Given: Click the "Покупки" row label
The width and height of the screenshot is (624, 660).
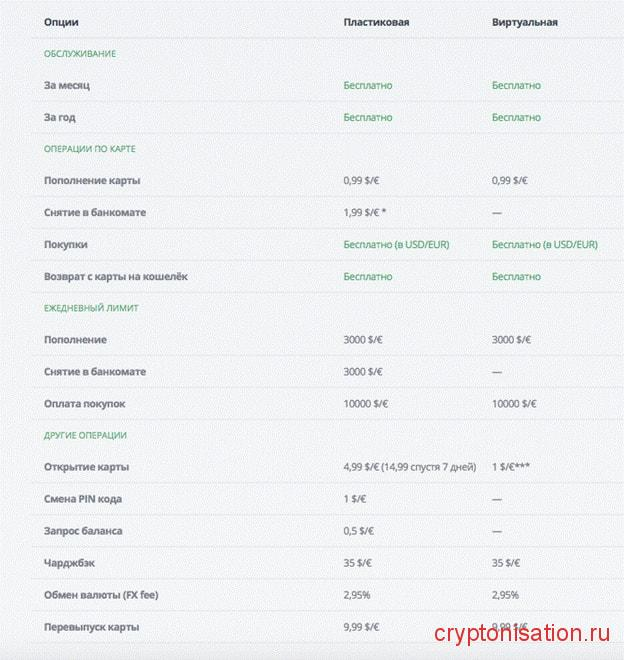Looking at the screenshot, I should click(x=66, y=245).
